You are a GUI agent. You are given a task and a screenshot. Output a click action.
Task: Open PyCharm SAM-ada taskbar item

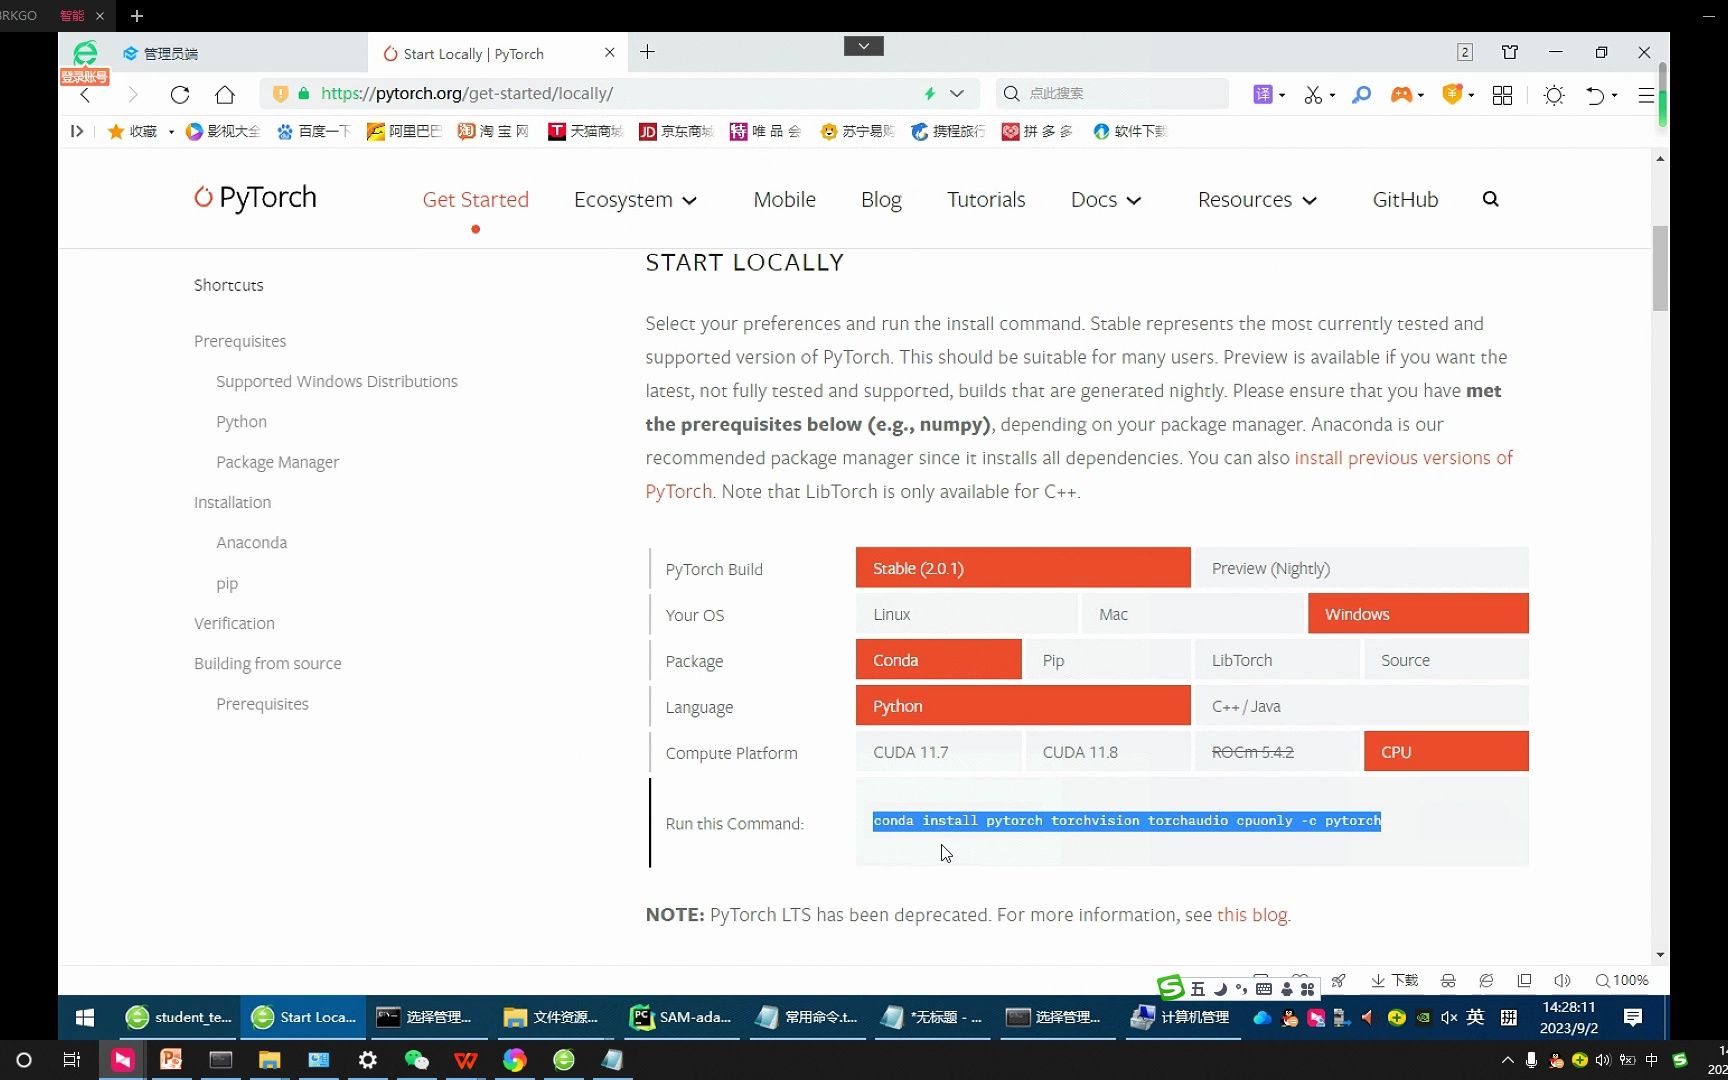[681, 1017]
